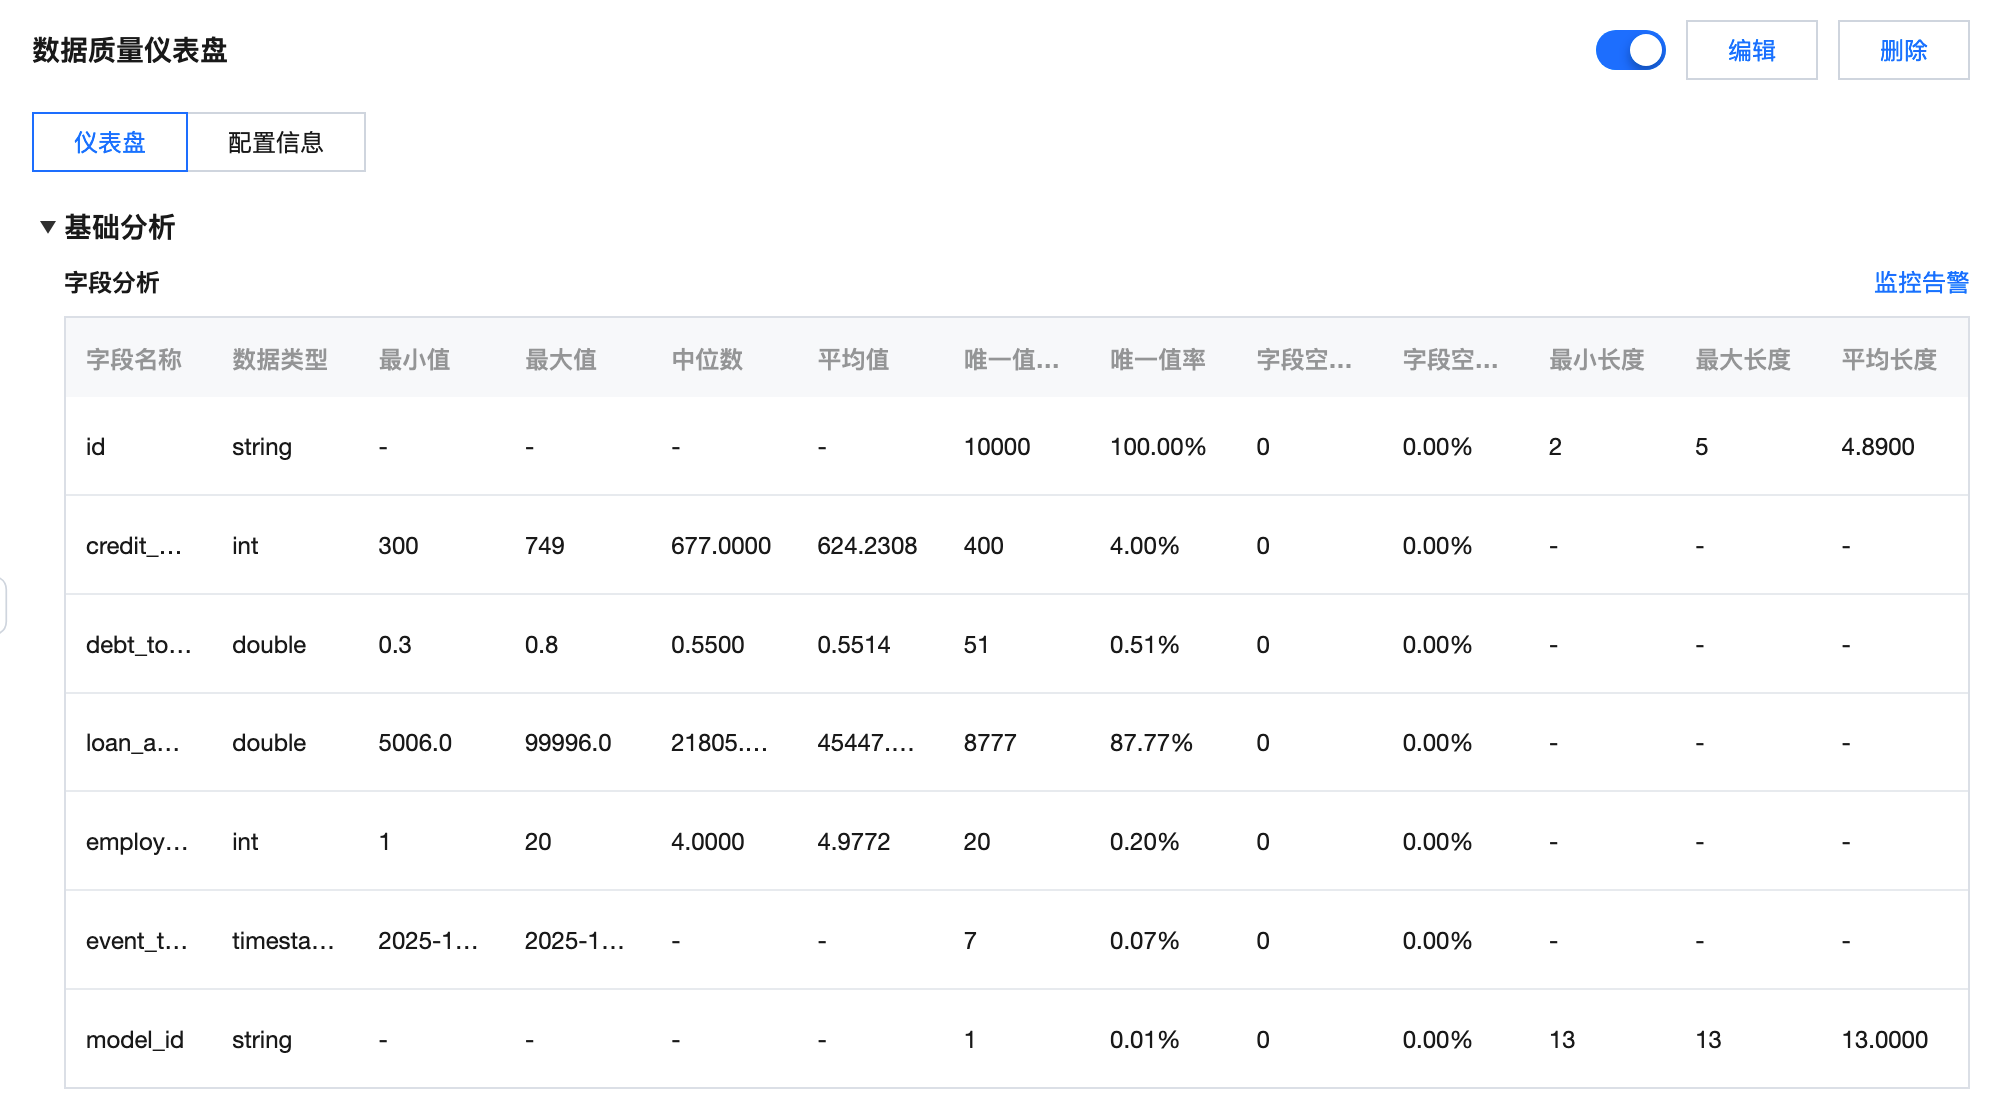2002x1102 pixels.
Task: Click the 编辑 button
Action: coord(1751,50)
